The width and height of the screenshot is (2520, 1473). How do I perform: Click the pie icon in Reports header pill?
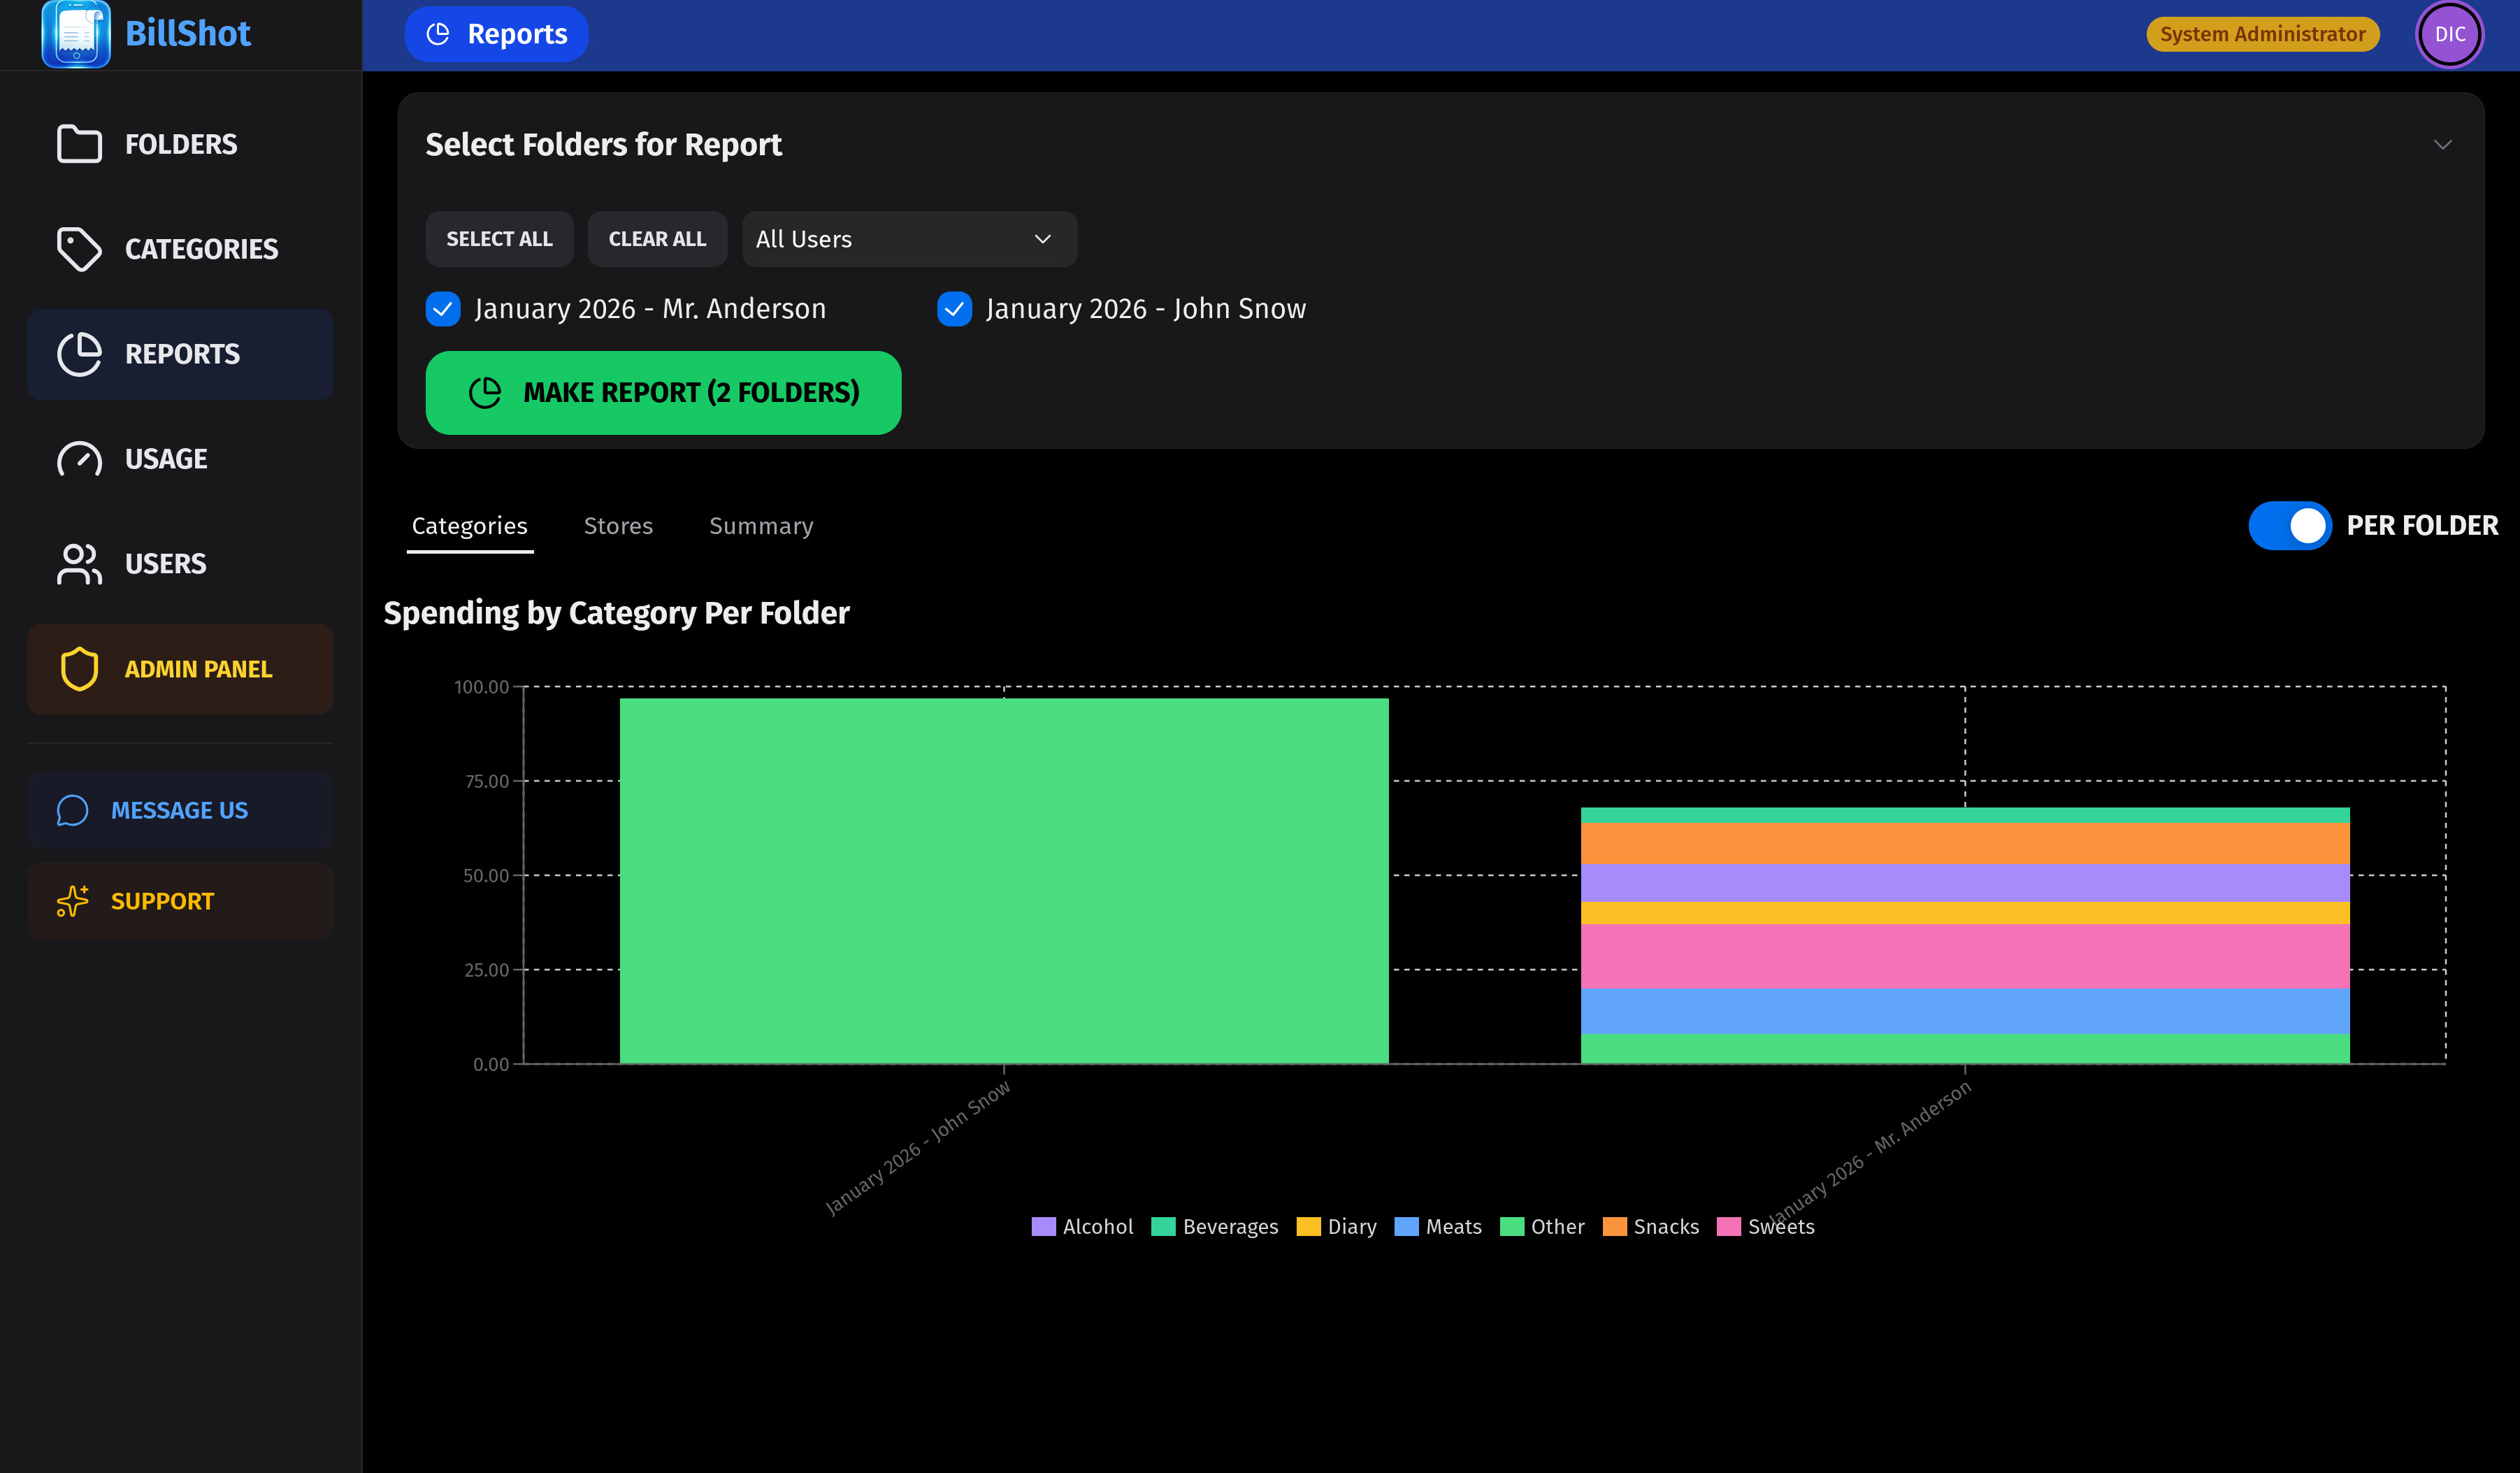tap(438, 34)
